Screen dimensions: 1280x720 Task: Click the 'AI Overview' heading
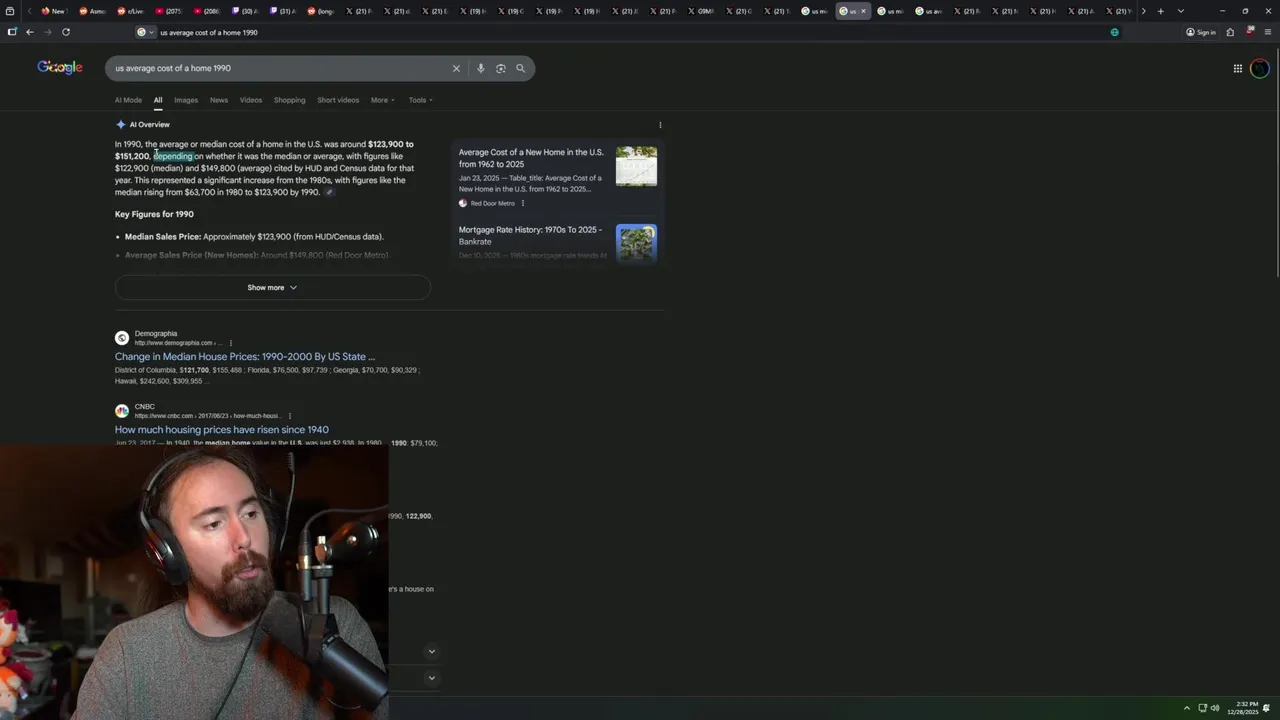pyautogui.click(x=149, y=125)
